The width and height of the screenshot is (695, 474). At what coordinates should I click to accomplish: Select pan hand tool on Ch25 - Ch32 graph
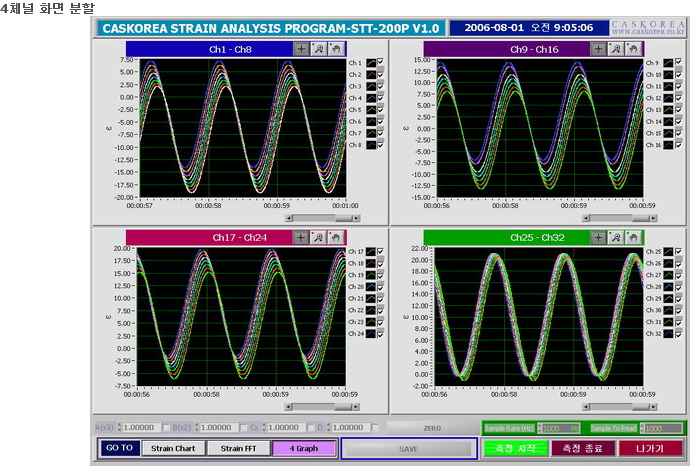tap(633, 238)
